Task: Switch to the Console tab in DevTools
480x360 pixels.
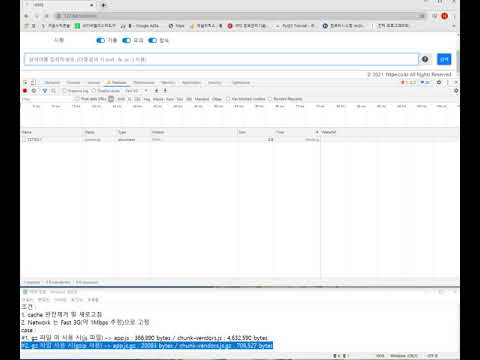Action: (x=73, y=83)
